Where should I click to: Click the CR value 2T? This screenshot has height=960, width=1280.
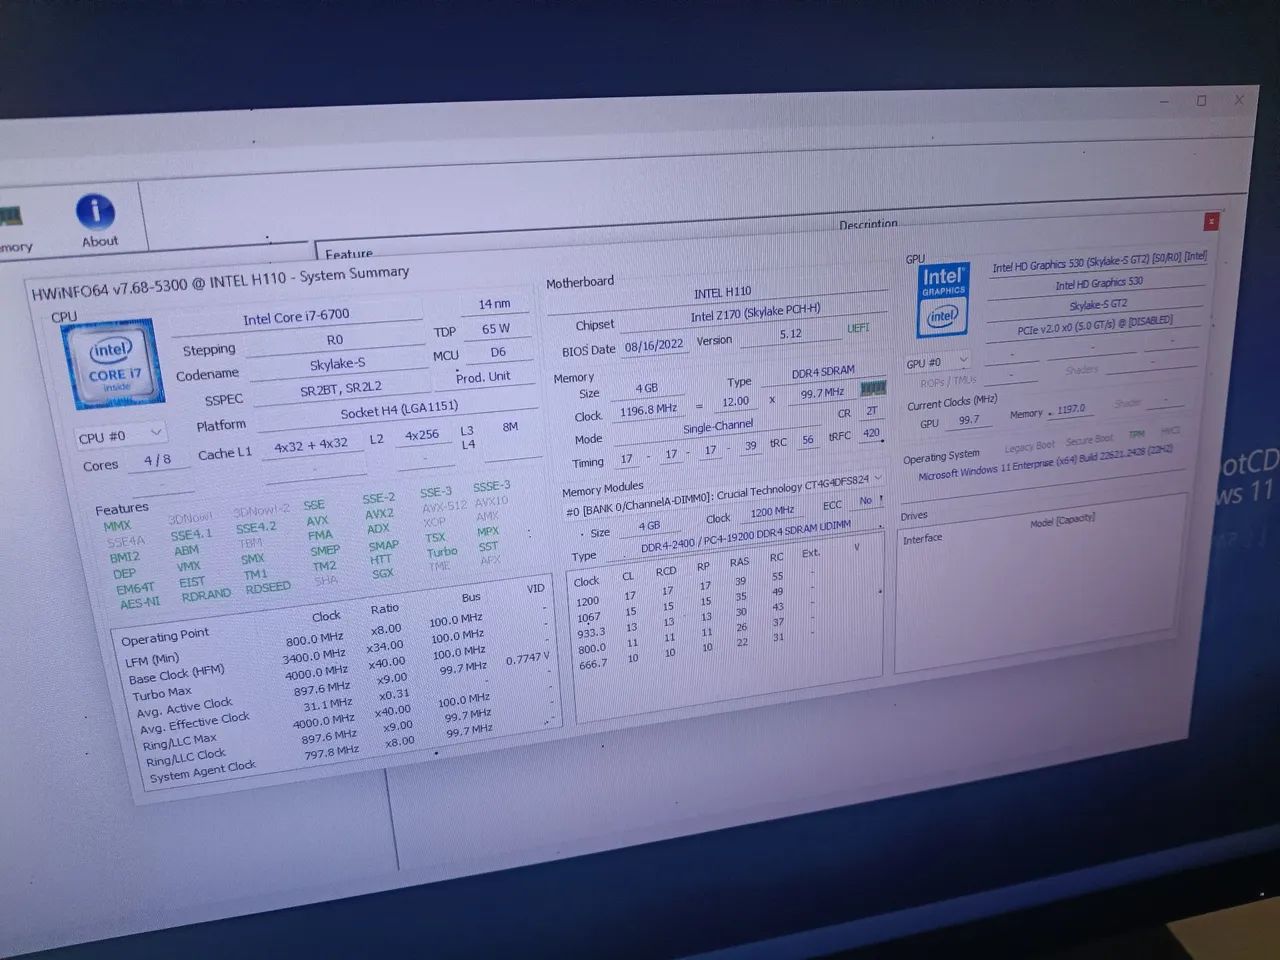coord(872,411)
